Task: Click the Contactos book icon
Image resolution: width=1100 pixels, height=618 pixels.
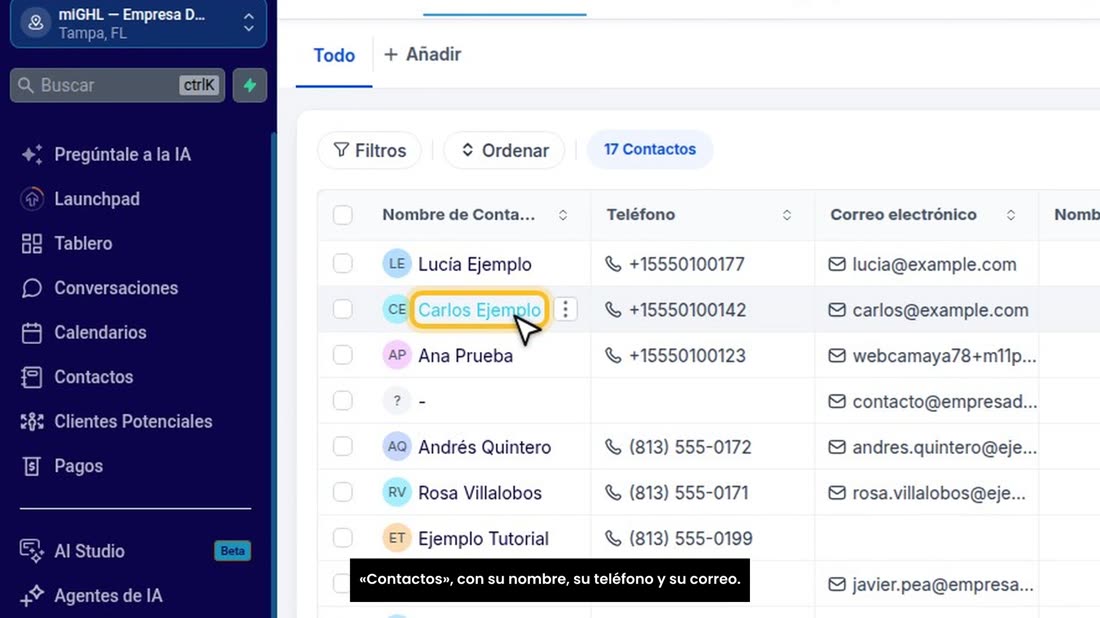Action: coord(32,377)
